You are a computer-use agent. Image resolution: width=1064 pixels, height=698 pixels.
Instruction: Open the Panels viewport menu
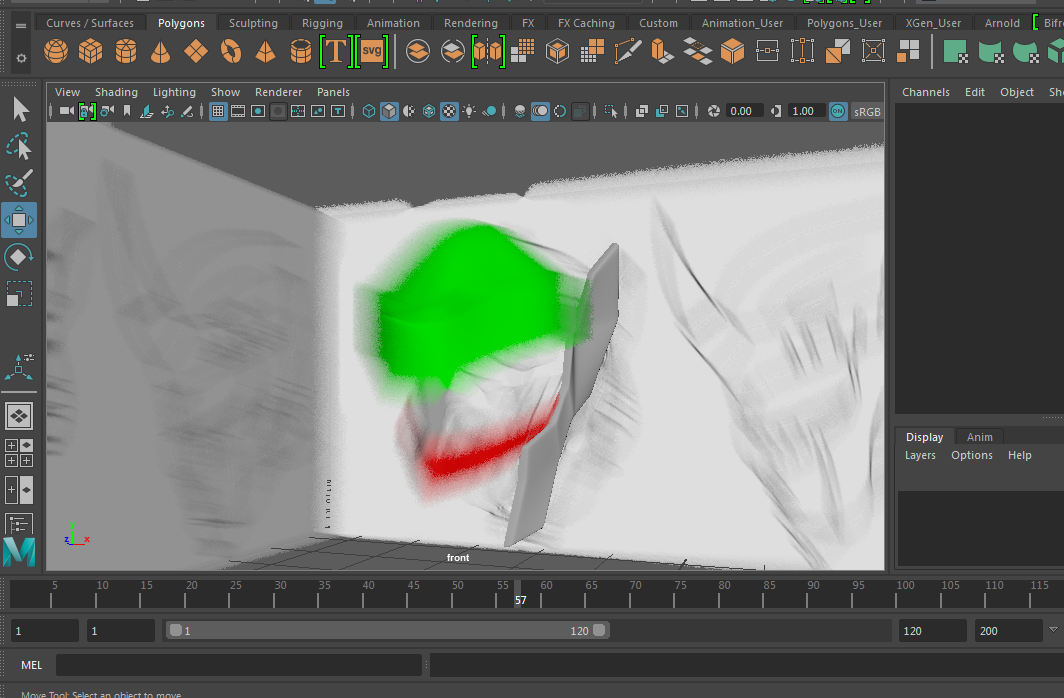click(333, 91)
